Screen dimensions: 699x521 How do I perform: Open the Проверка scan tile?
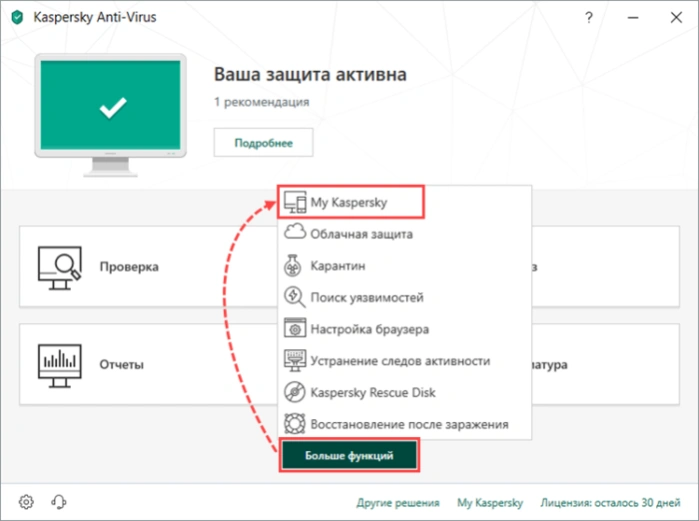[148, 267]
